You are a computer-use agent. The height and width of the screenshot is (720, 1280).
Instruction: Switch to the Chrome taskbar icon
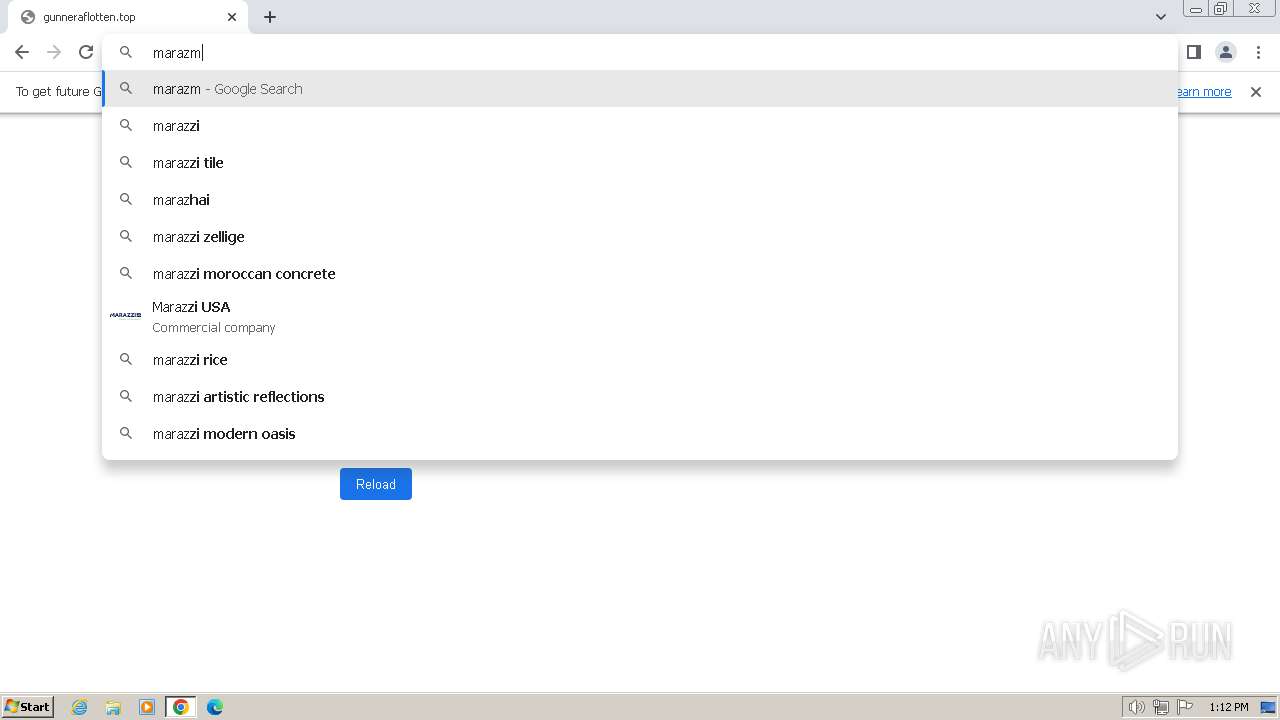pos(181,707)
